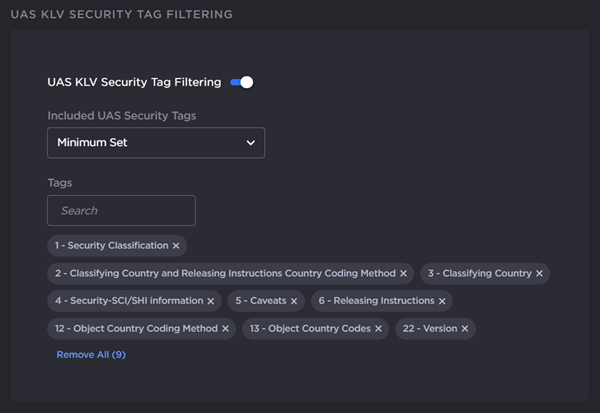Remove the Security Classification tag
This screenshot has width=600, height=413.
176,246
